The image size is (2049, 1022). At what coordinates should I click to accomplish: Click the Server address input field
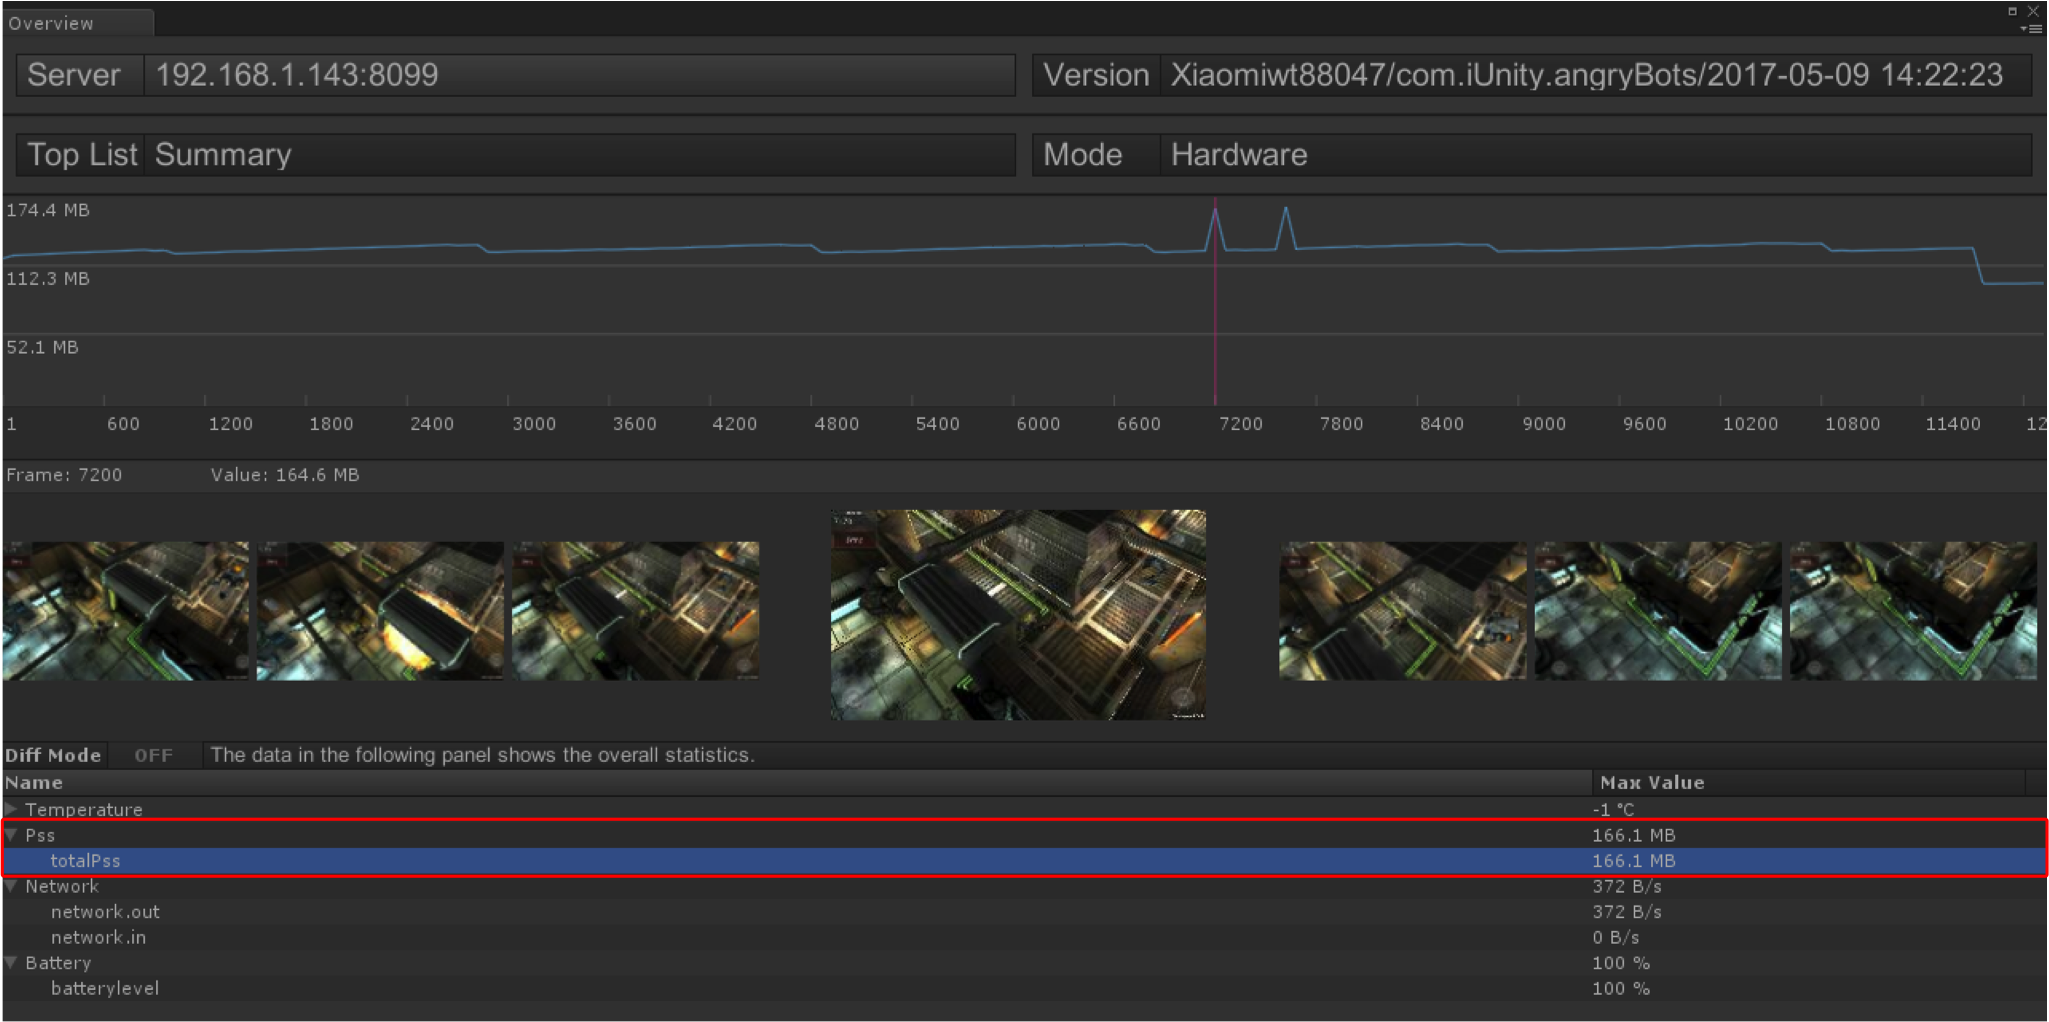[x=578, y=75]
